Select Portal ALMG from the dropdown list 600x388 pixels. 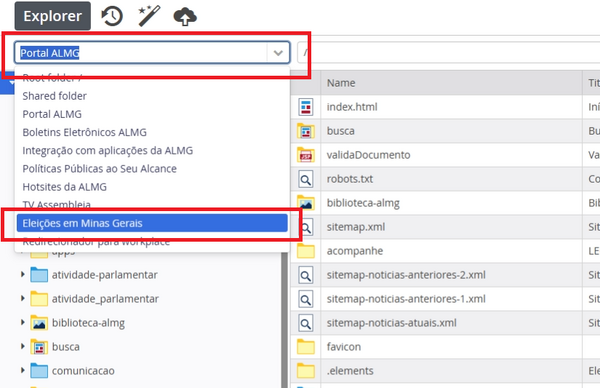(x=52, y=114)
